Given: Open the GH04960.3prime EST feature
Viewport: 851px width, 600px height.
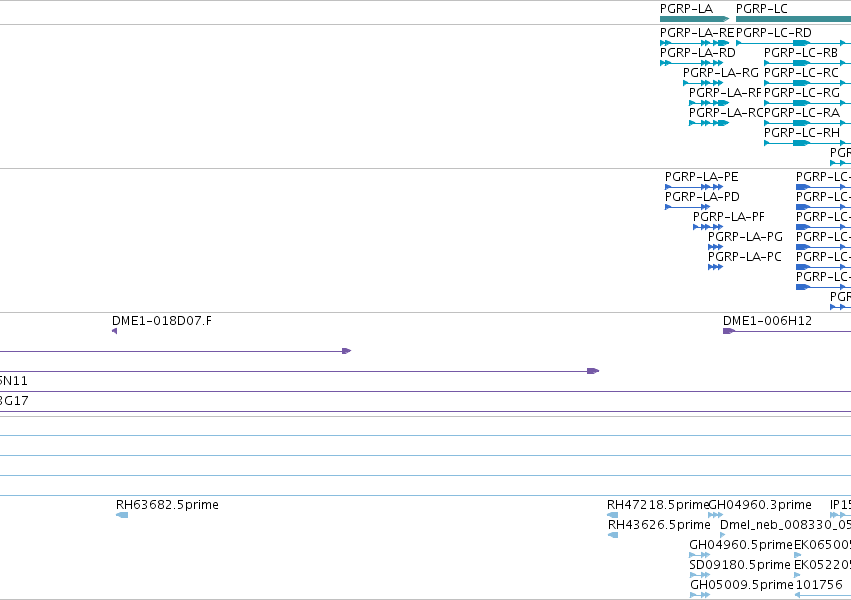Looking at the screenshot, I should click(x=715, y=515).
